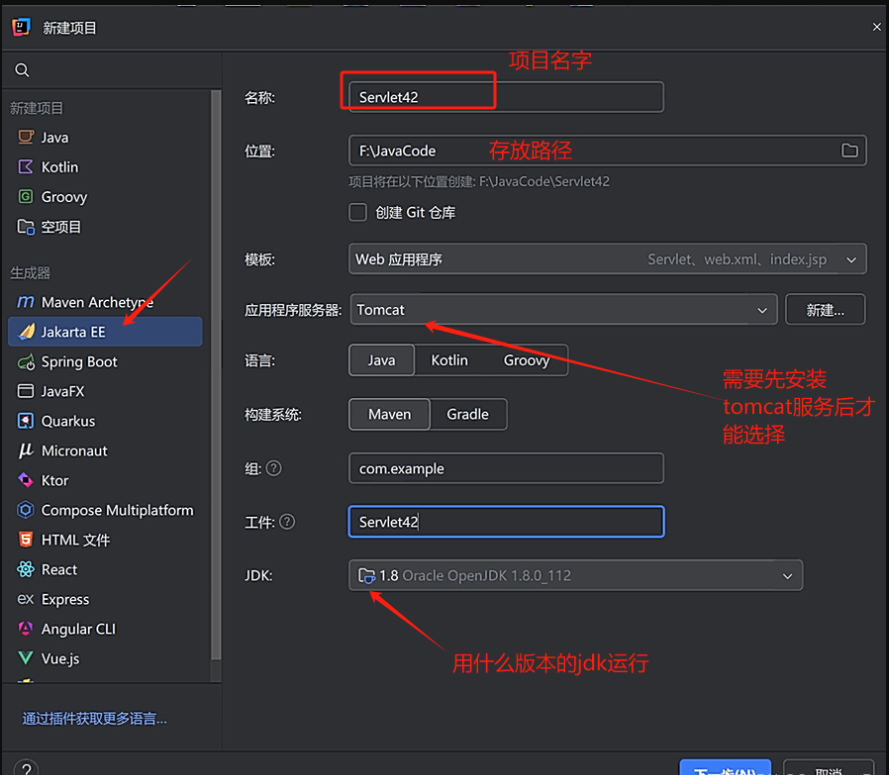The width and height of the screenshot is (889, 775).
Task: Enable the 创建 Git 仓库 checkbox
Action: tap(358, 213)
